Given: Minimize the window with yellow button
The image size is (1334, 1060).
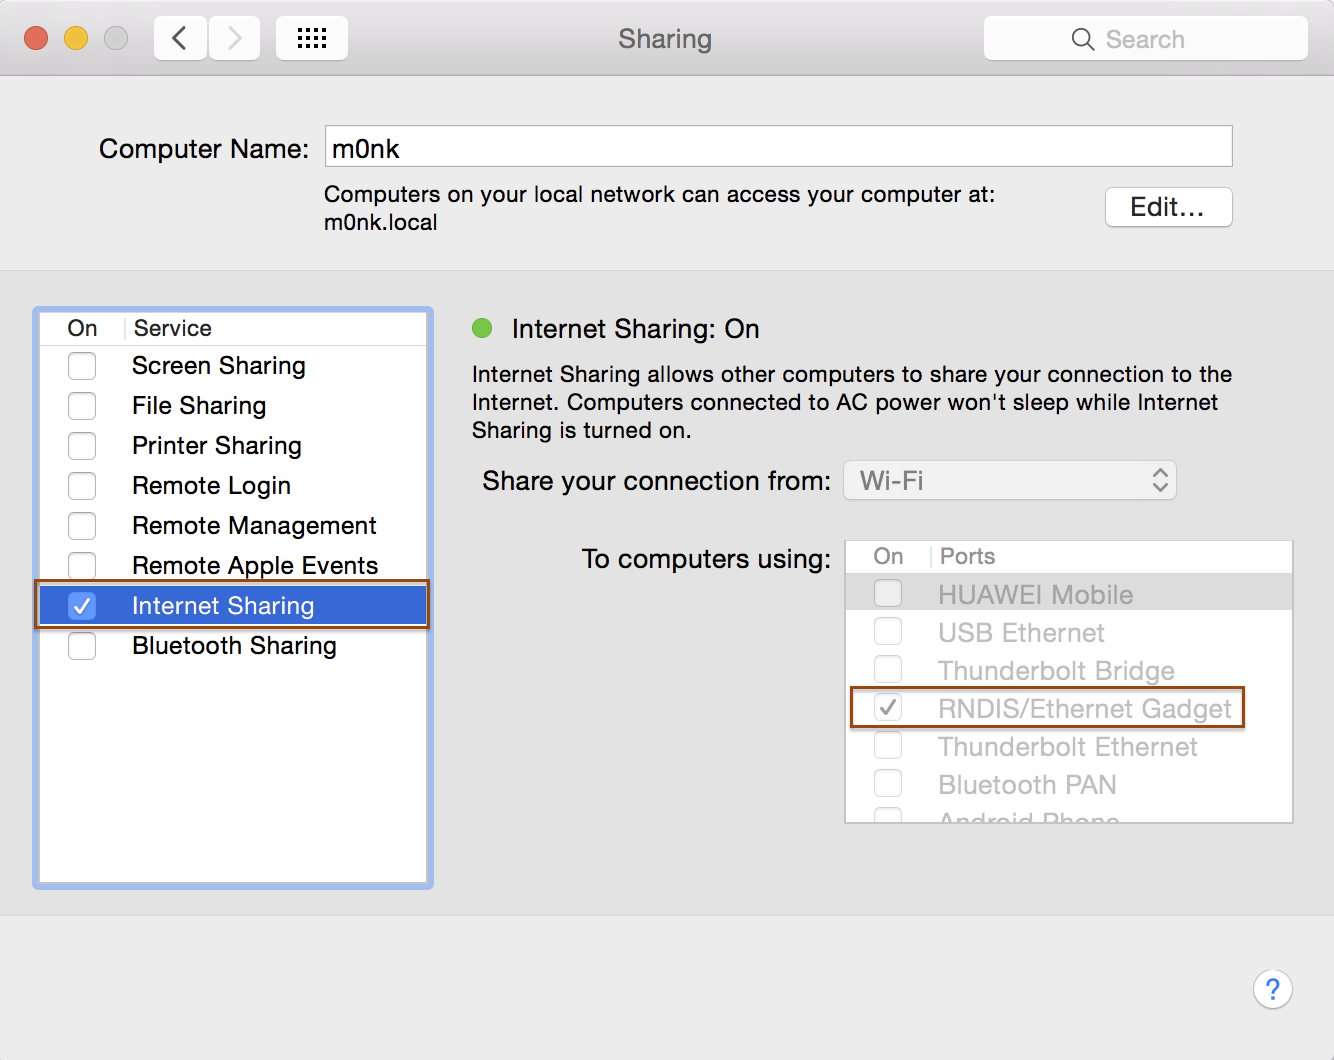Looking at the screenshot, I should tap(76, 39).
